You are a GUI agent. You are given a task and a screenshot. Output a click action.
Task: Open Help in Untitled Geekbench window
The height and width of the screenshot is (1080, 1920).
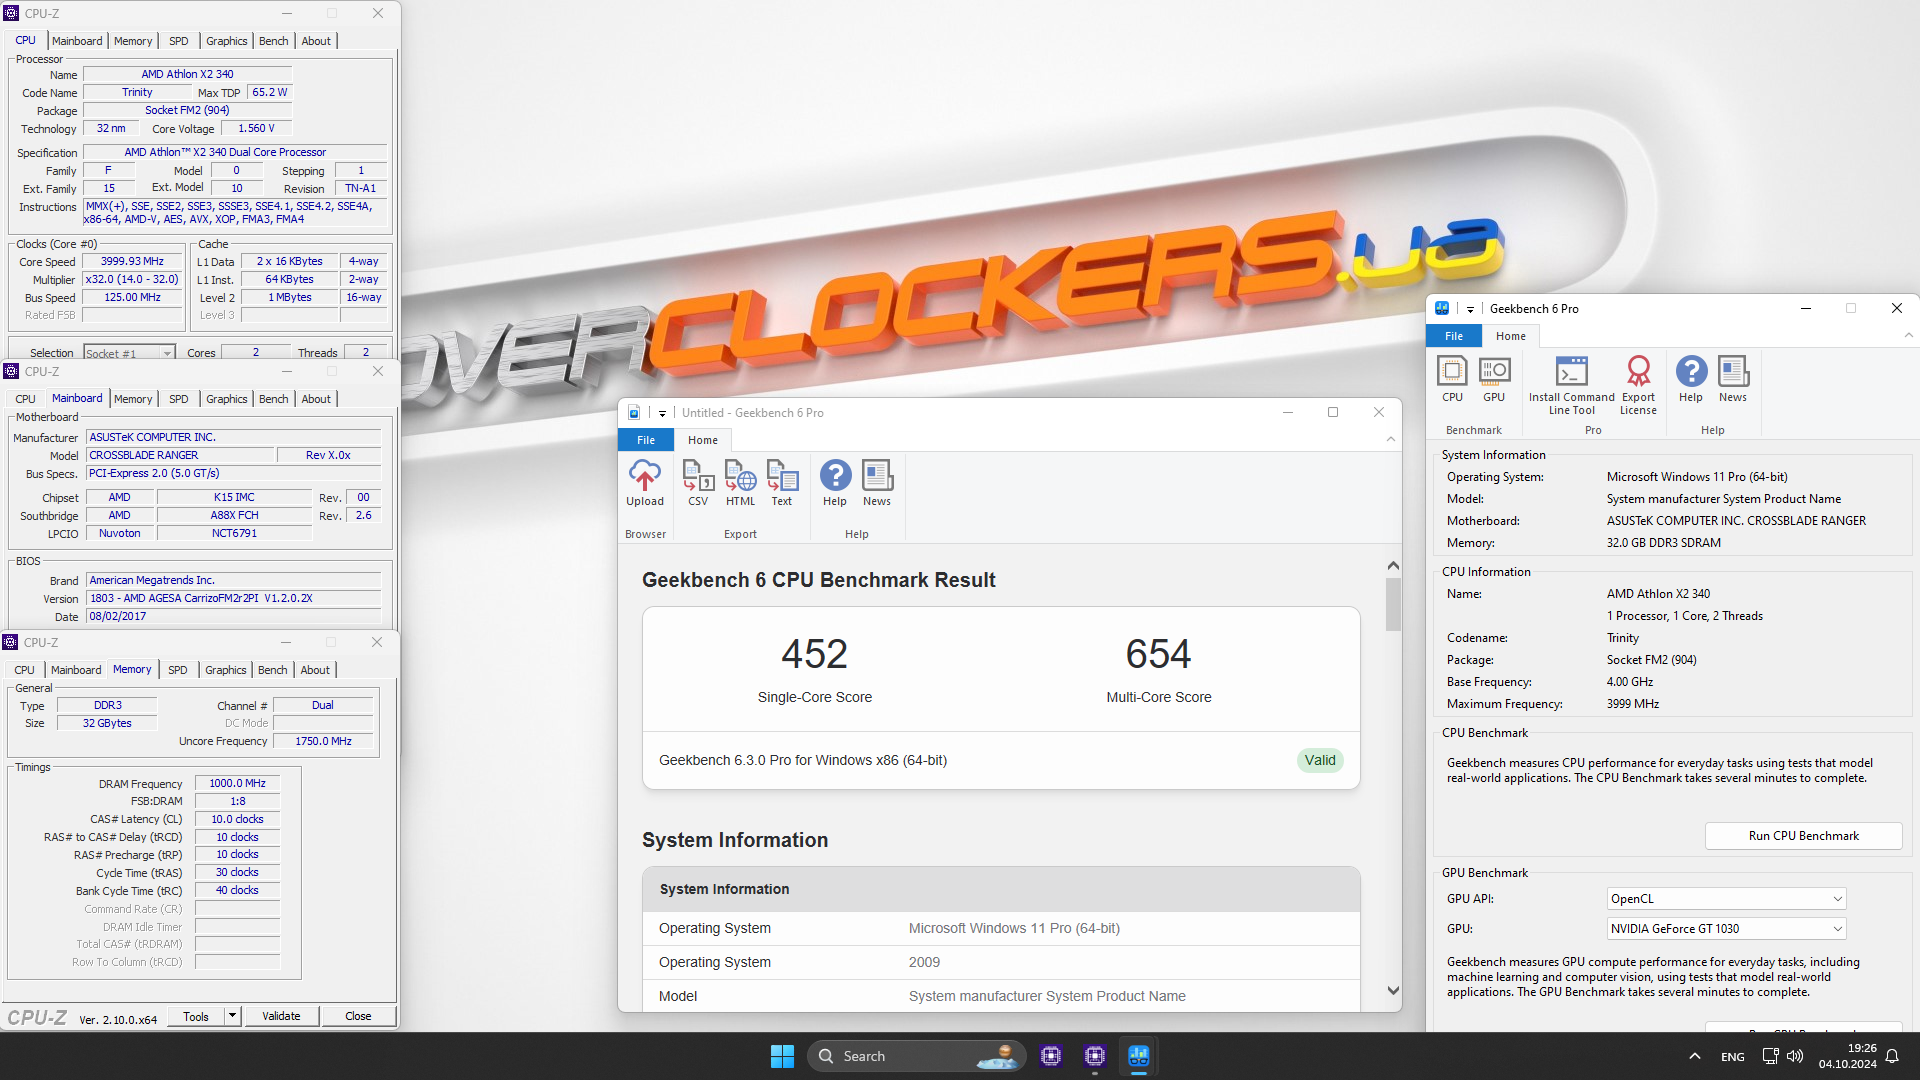(835, 484)
